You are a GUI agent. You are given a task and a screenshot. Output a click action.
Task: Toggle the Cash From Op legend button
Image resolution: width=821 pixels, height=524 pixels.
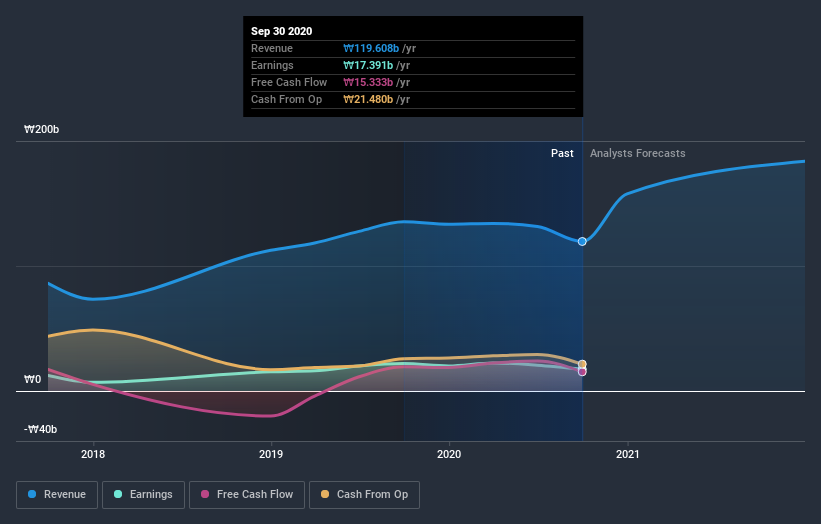[364, 495]
